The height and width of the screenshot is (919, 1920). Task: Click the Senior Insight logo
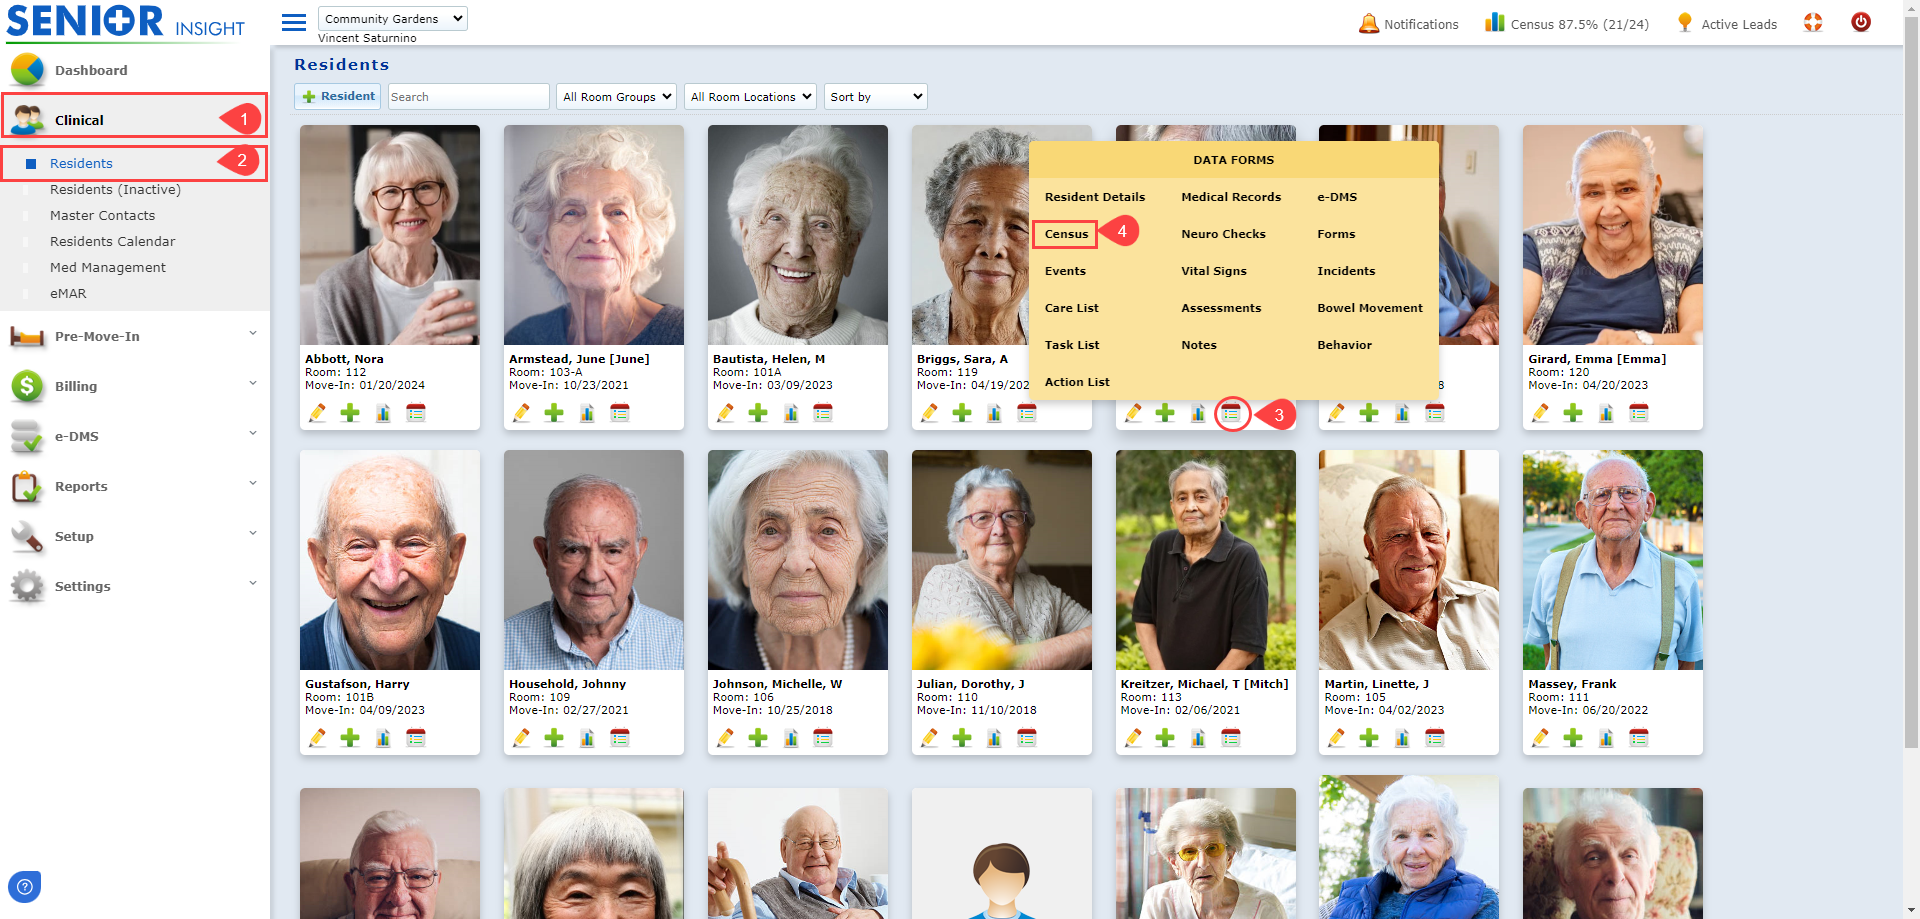125,22
